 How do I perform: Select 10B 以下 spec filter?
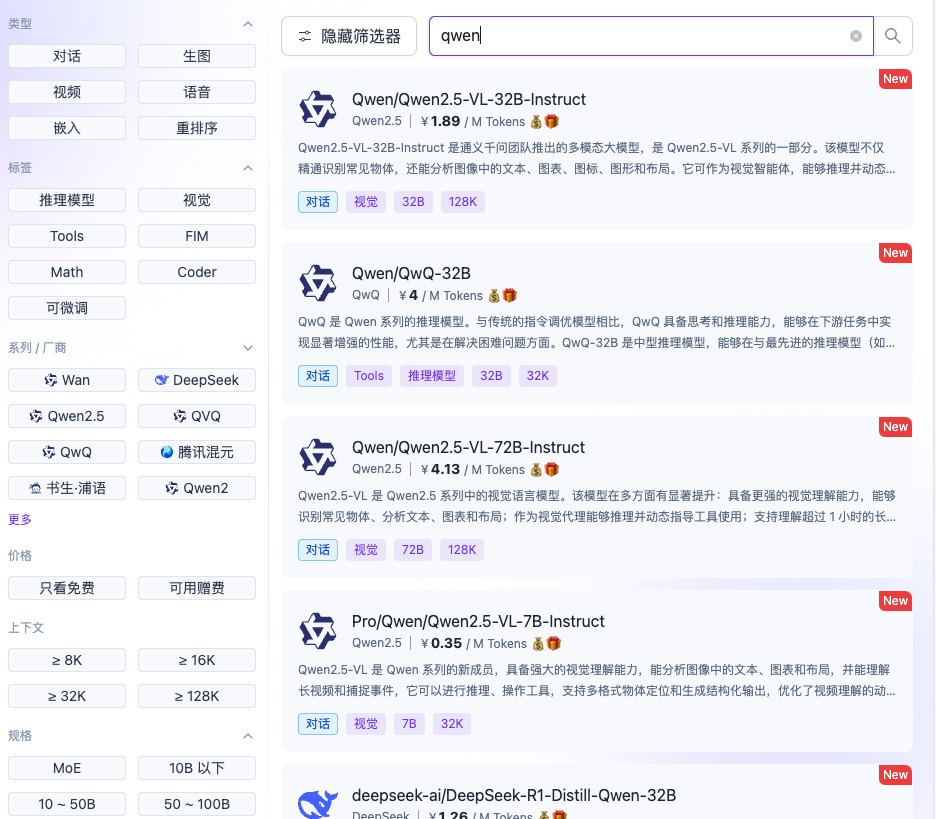[x=197, y=768]
